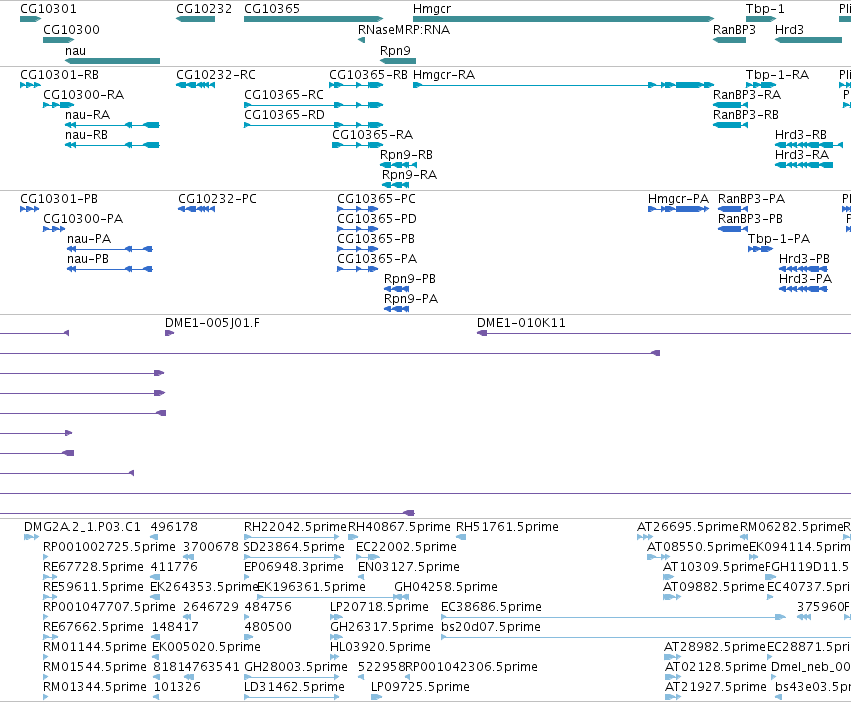Click the Hrd3 gene label
This screenshot has height=702, width=851.
tap(789, 30)
